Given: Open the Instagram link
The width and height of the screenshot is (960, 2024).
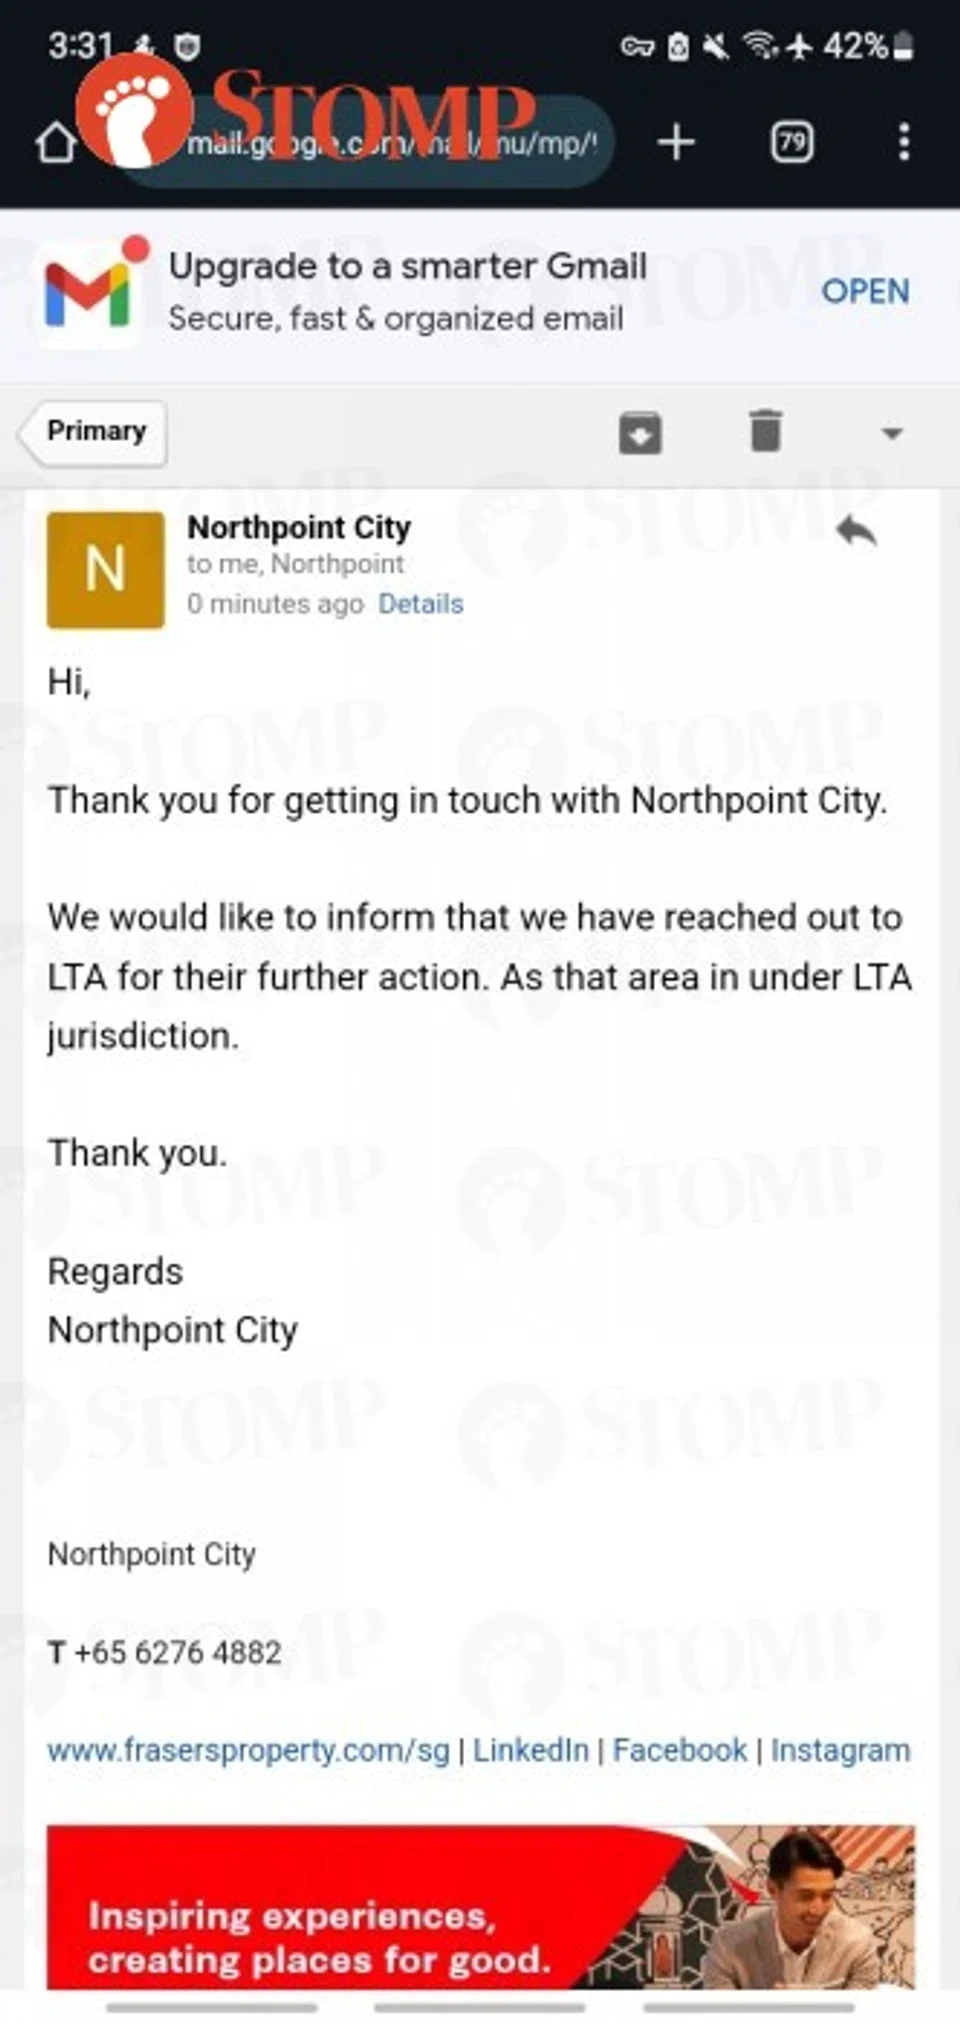Looking at the screenshot, I should (x=840, y=1750).
